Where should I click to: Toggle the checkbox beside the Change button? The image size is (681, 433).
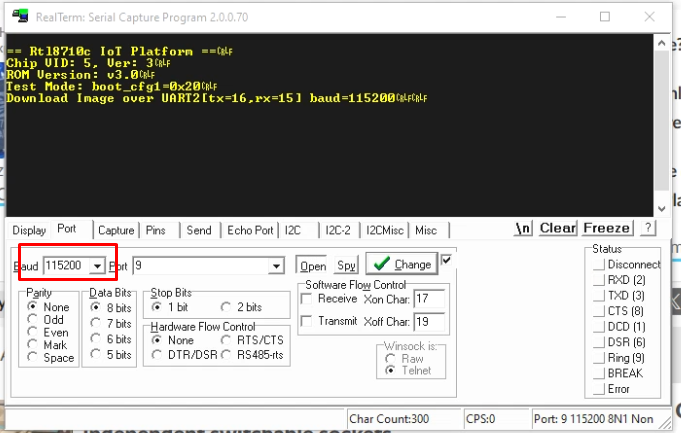[x=446, y=260]
